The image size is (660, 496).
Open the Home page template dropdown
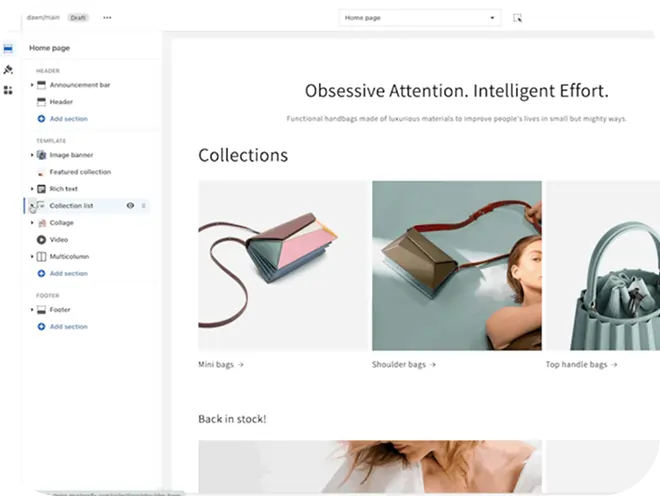419,18
